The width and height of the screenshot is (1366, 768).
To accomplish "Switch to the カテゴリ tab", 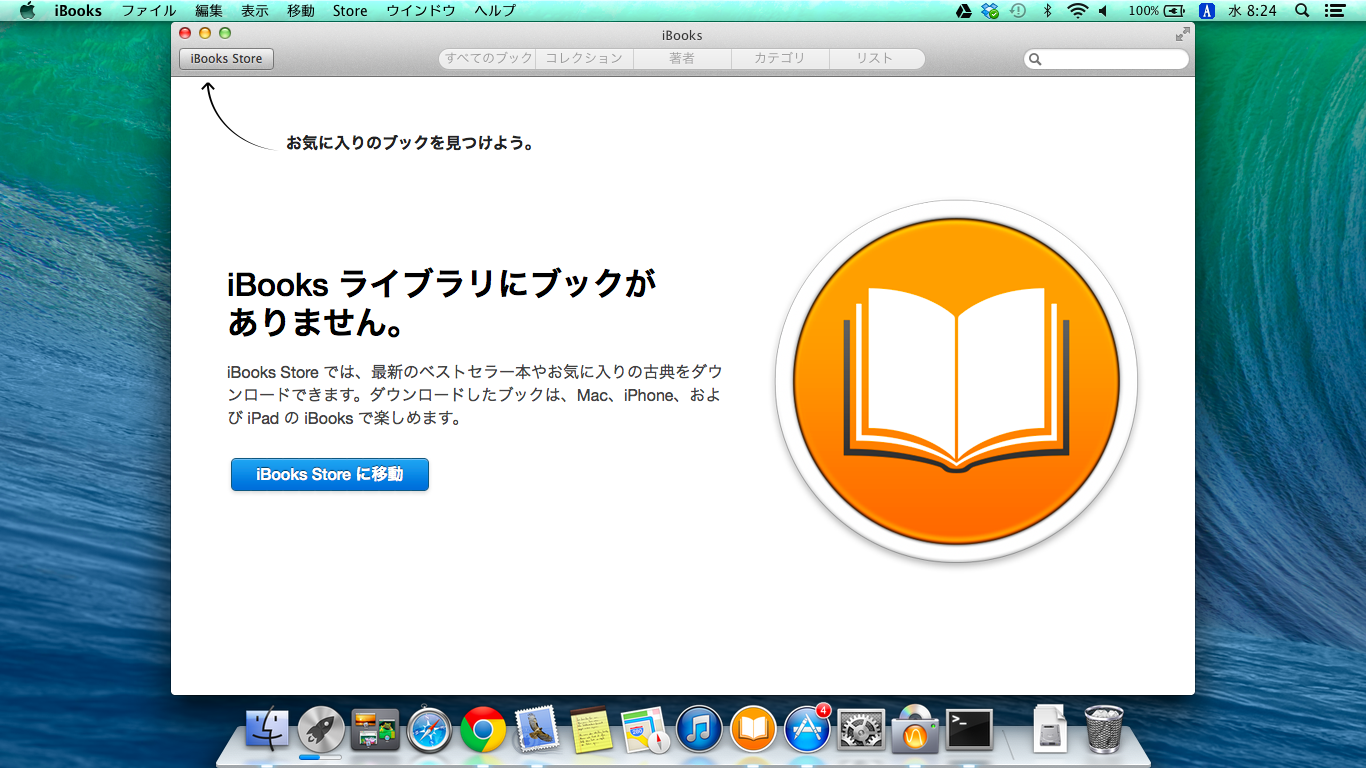I will pos(780,59).
